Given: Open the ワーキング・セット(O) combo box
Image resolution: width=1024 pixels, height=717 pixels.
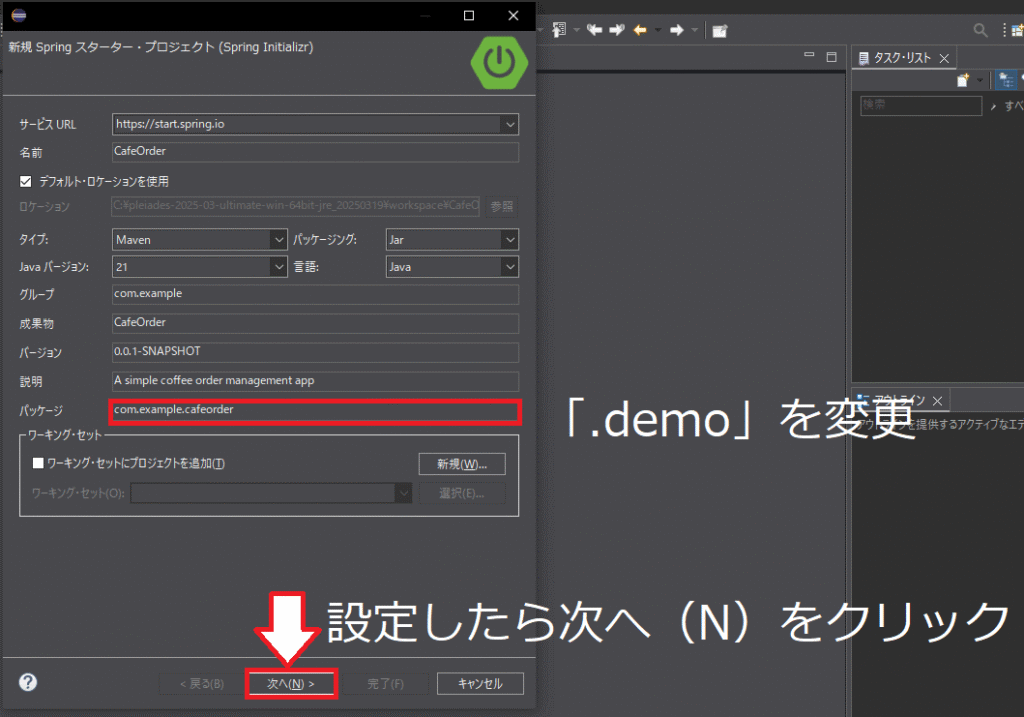Looking at the screenshot, I should (271, 492).
